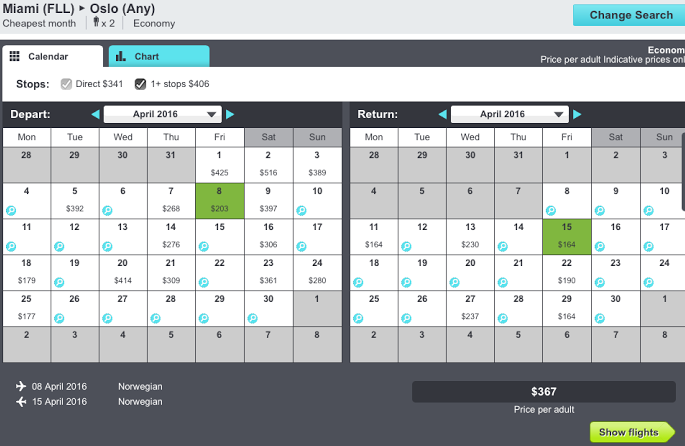Go to next return month arrow
The height and width of the screenshot is (446, 685).
[x=577, y=114]
